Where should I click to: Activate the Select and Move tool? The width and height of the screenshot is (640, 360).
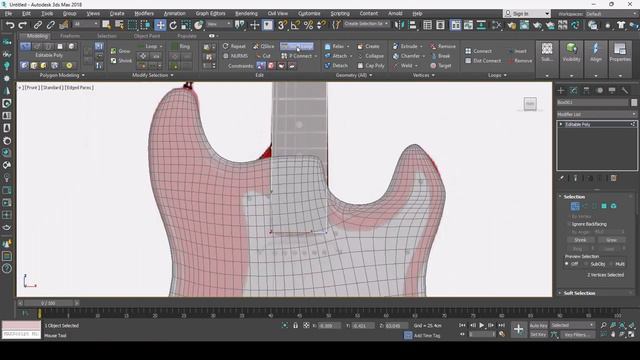[160, 25]
